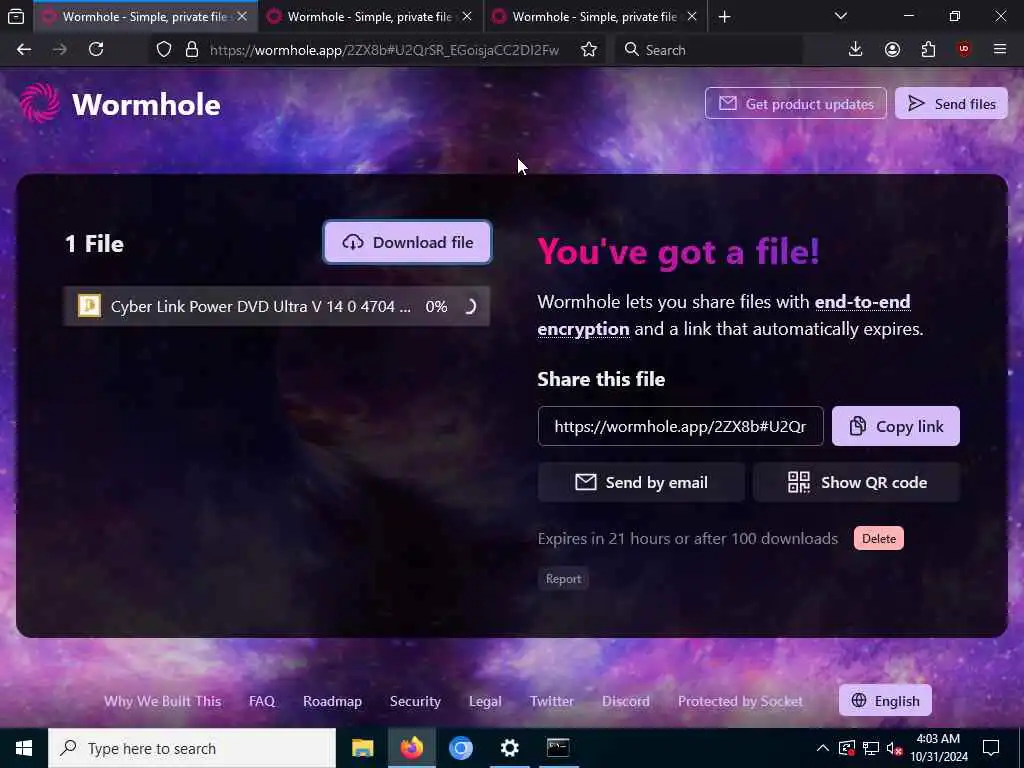The width and height of the screenshot is (1024, 768).
Task: Open the network tray icon
Action: 871,748
